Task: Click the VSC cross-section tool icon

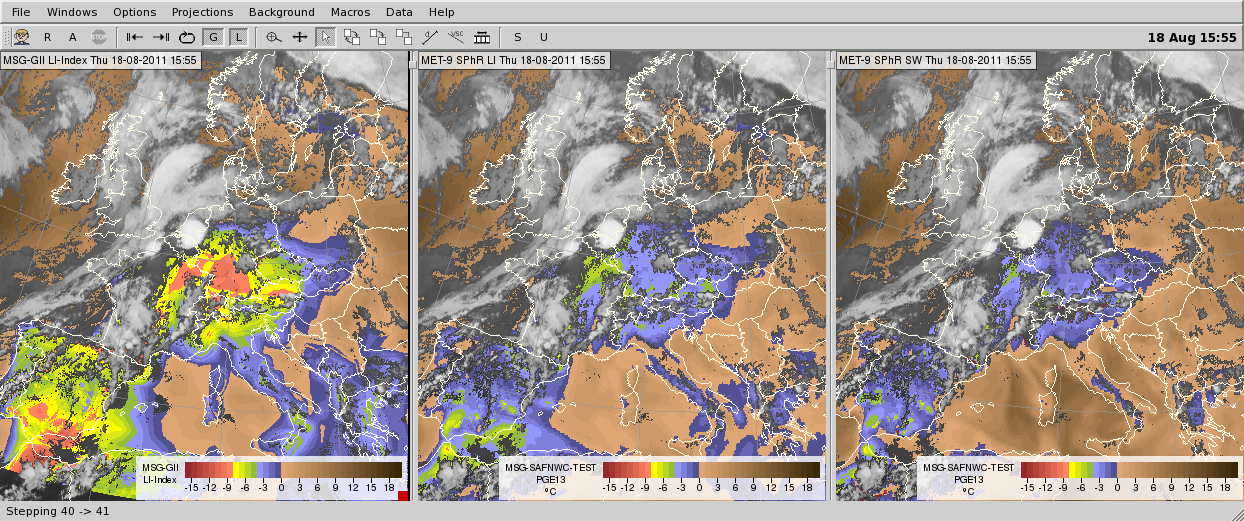Action: [x=456, y=37]
